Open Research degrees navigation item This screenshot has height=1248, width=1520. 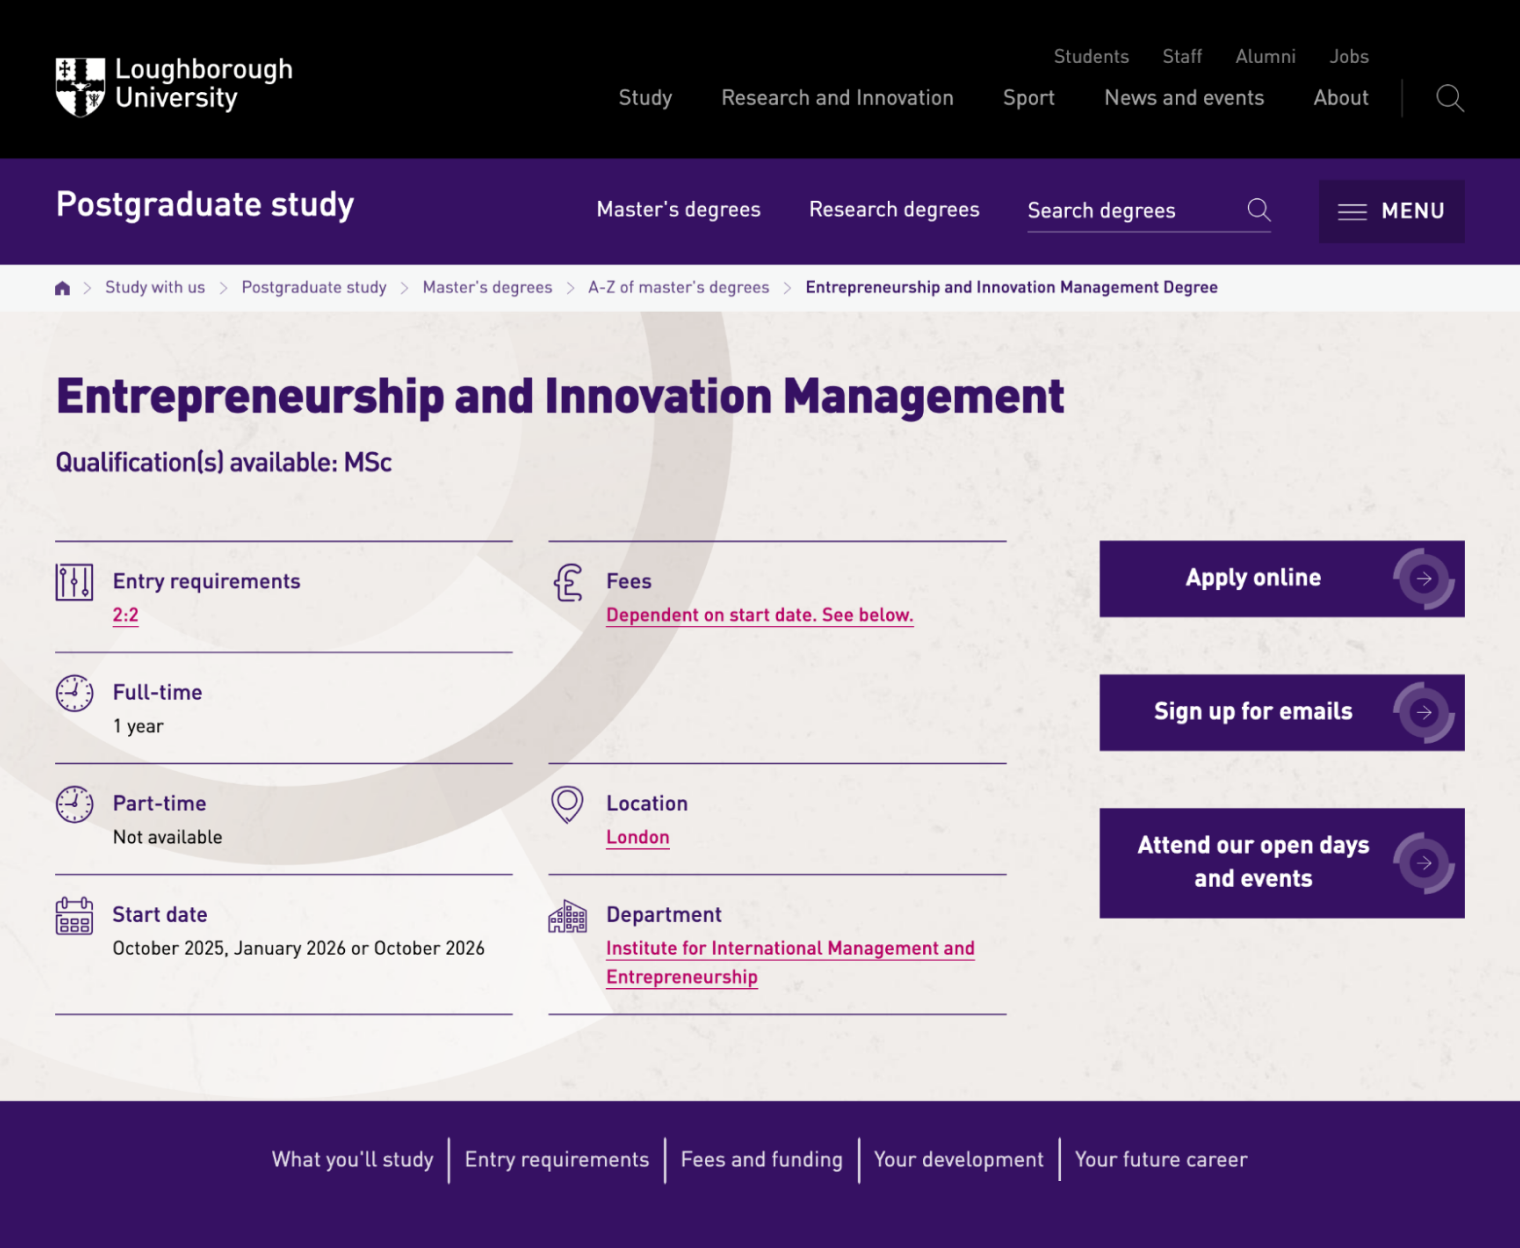(894, 210)
